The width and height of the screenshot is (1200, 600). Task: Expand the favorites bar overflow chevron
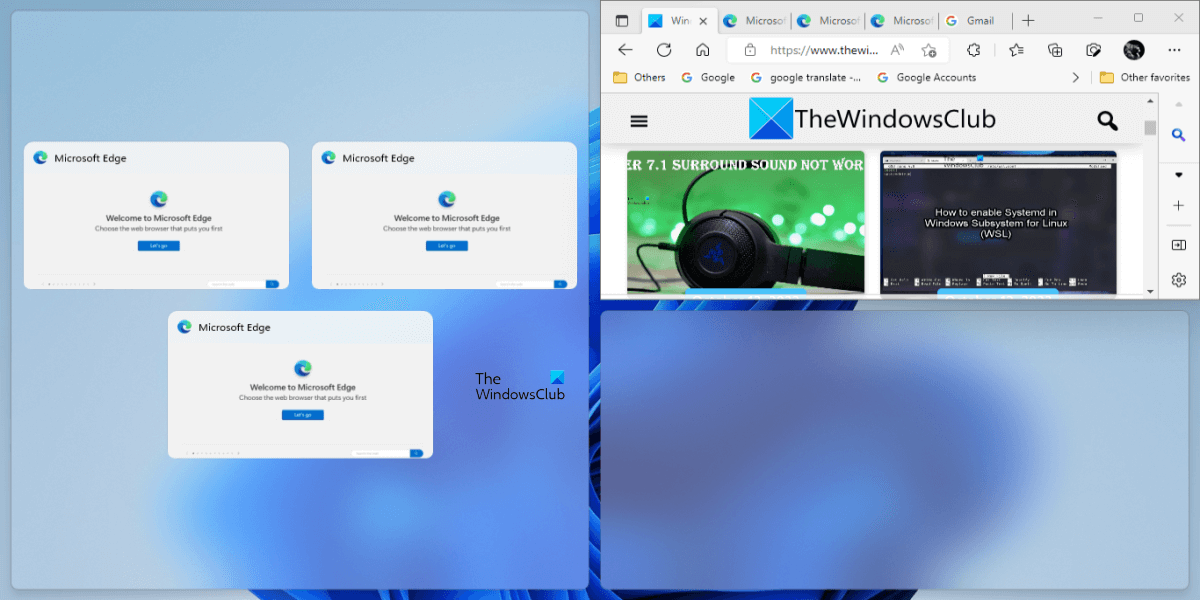tap(1076, 77)
